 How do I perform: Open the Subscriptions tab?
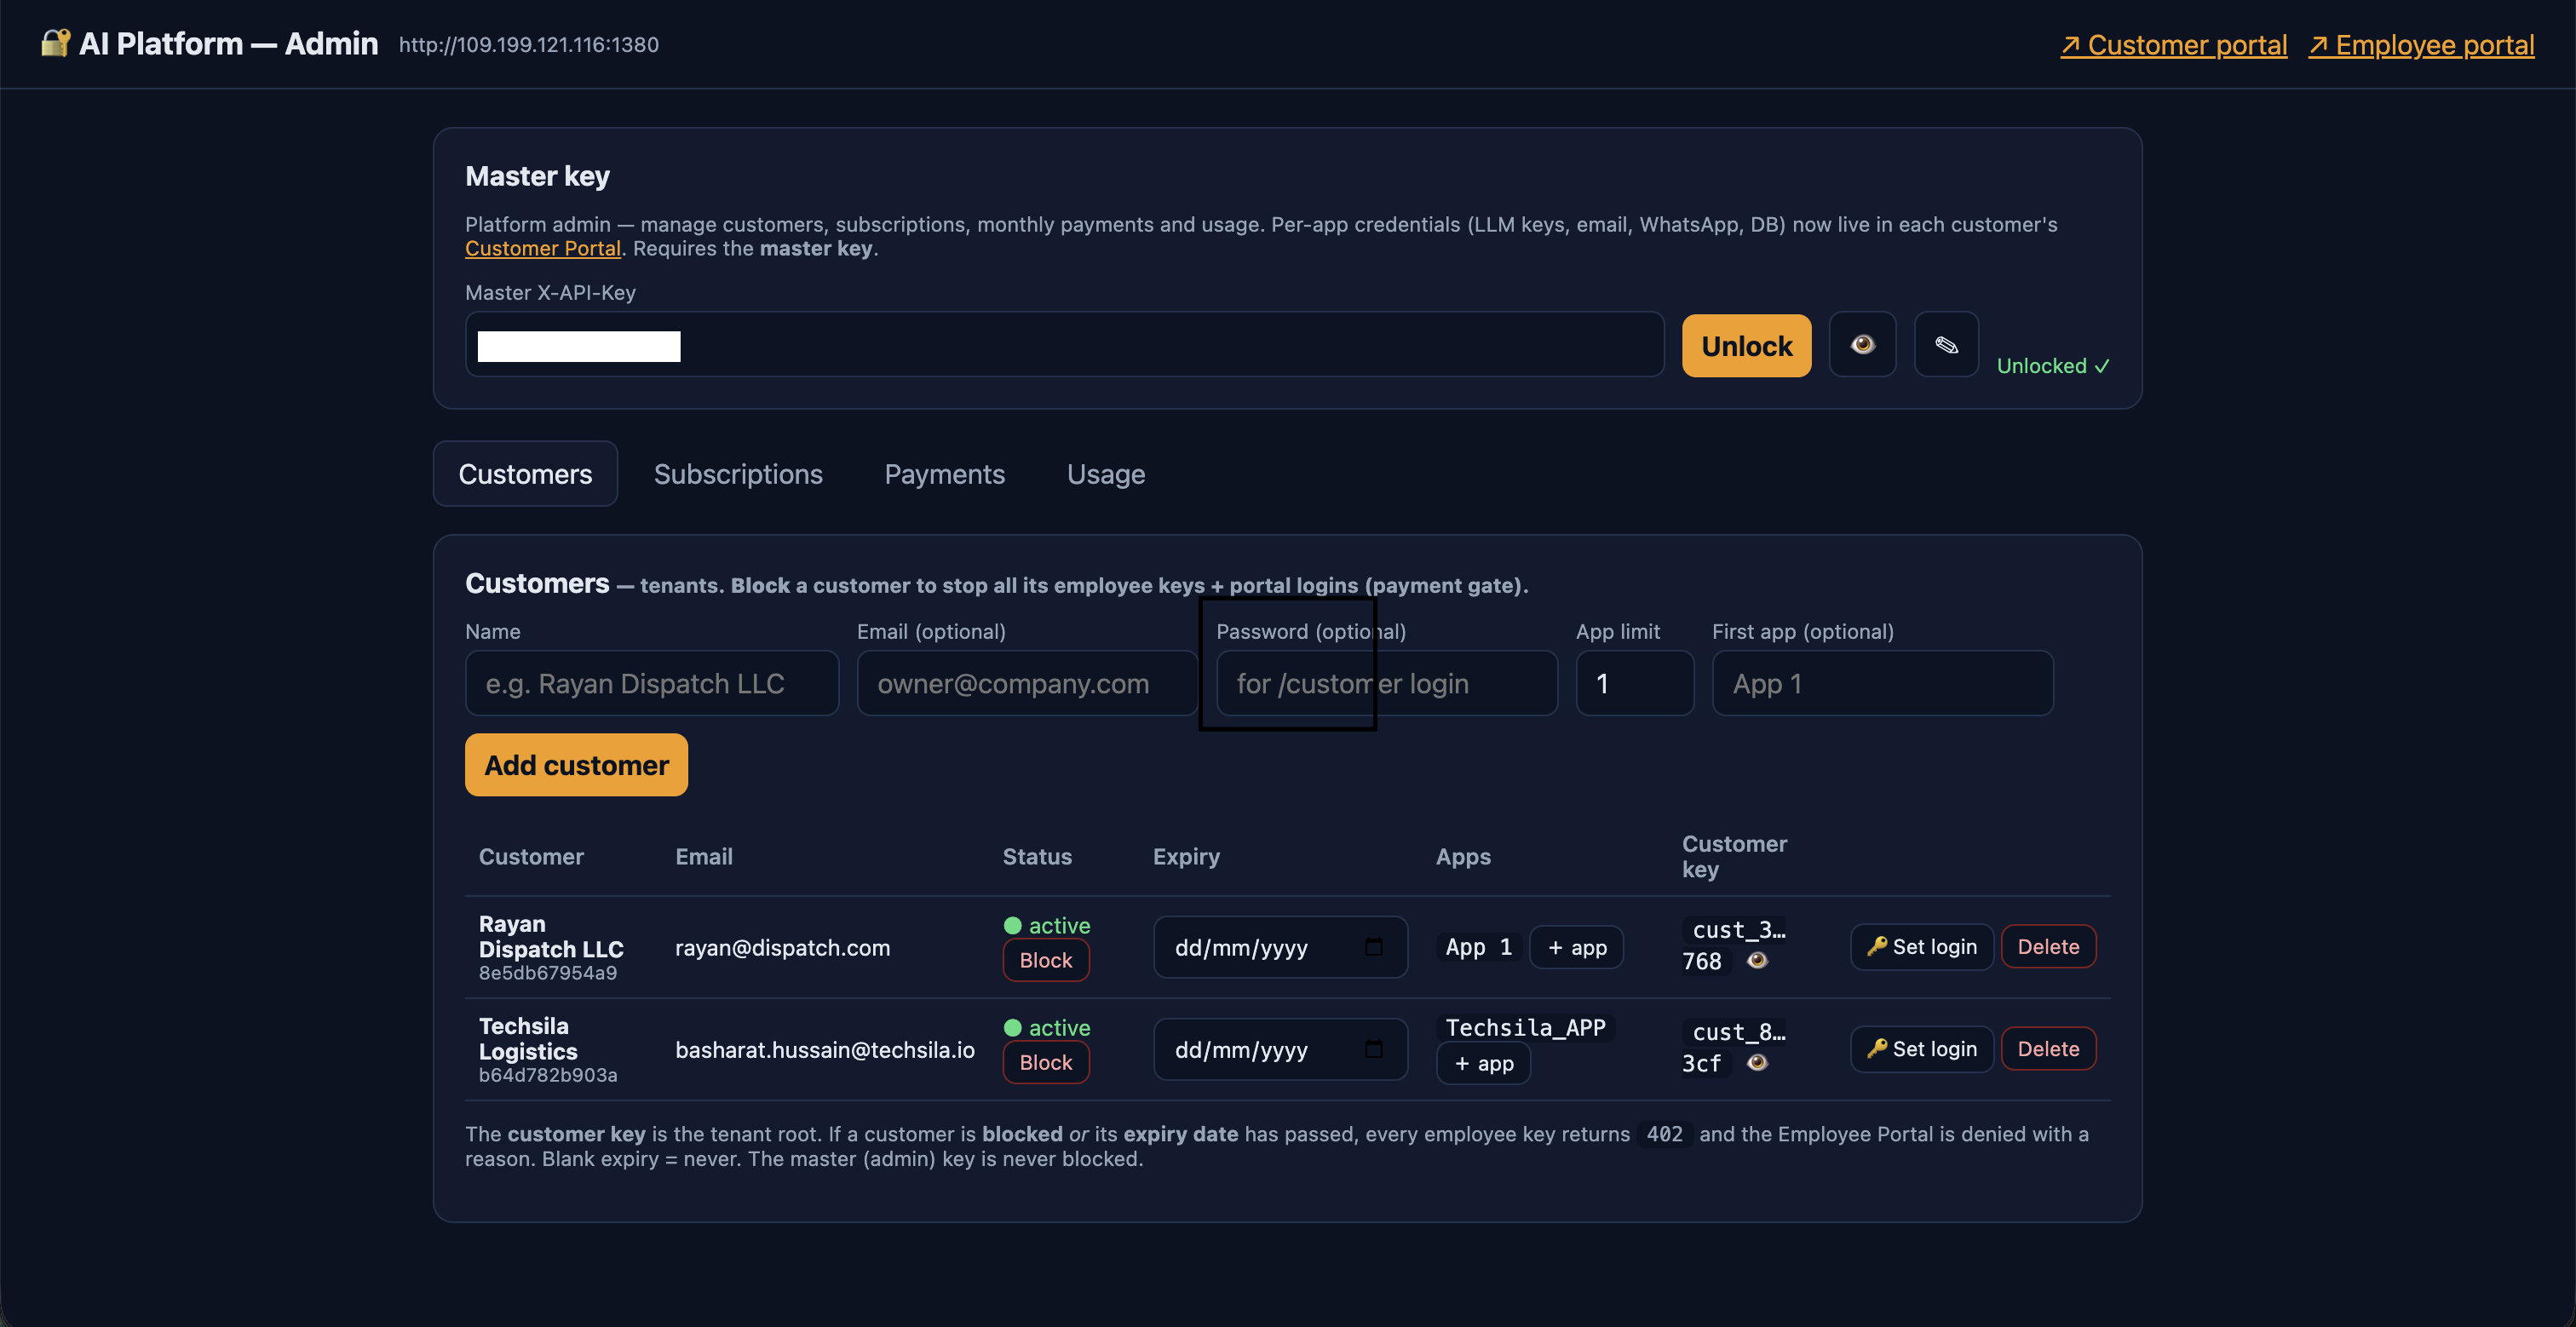738,474
